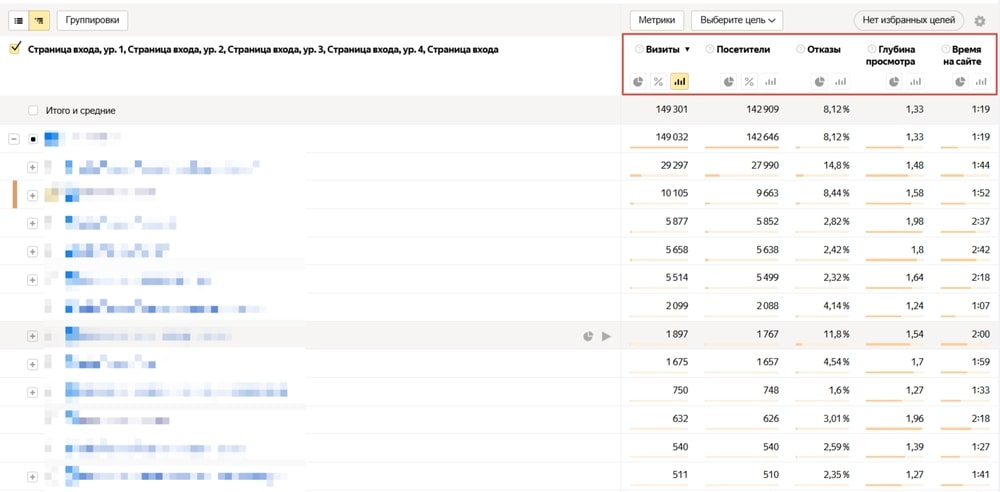Show percent view for Визиты column
1000x492 pixels.
659,82
